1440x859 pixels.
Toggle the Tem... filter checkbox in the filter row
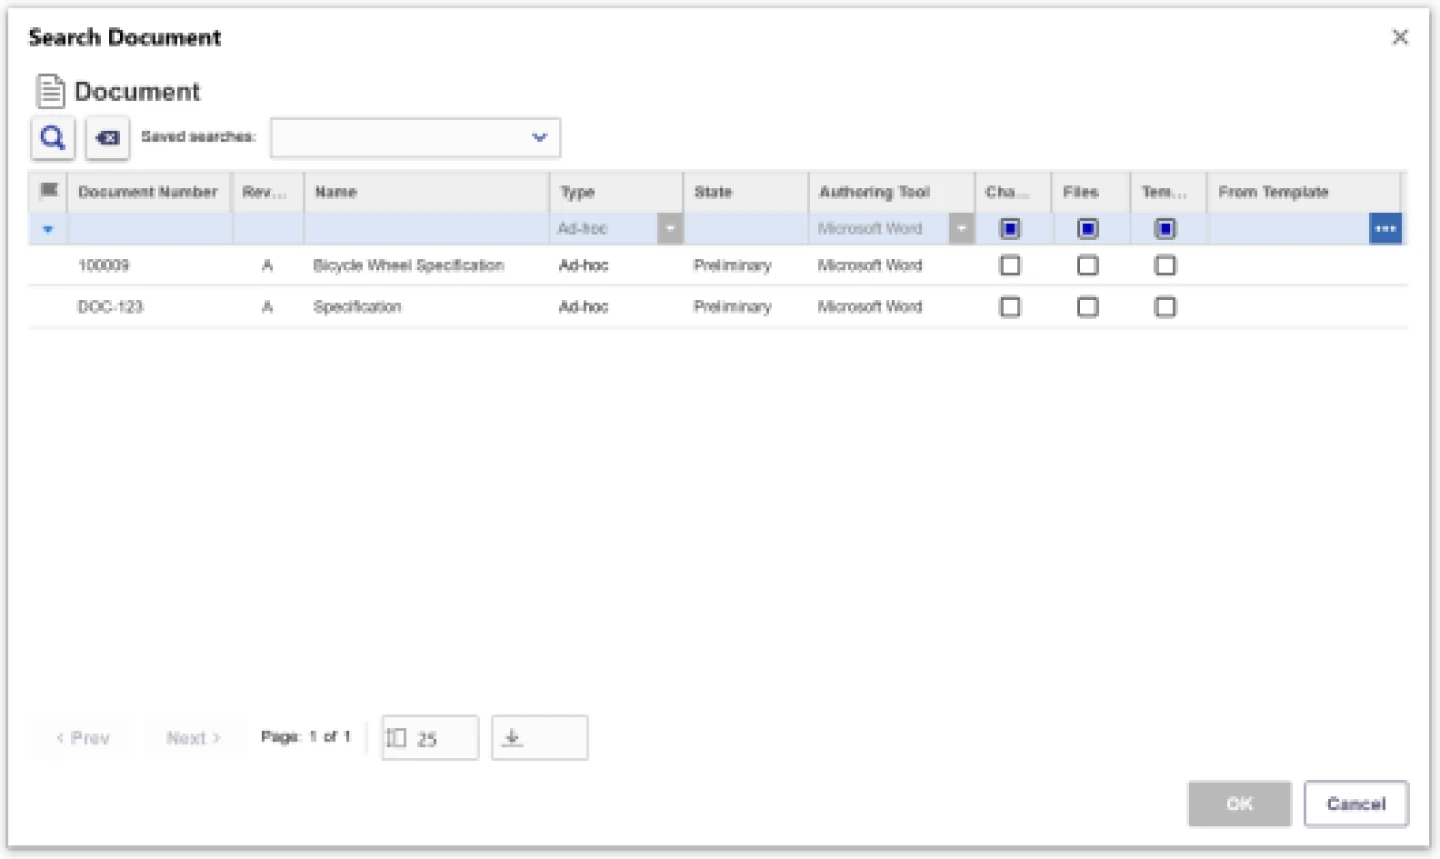[1165, 229]
